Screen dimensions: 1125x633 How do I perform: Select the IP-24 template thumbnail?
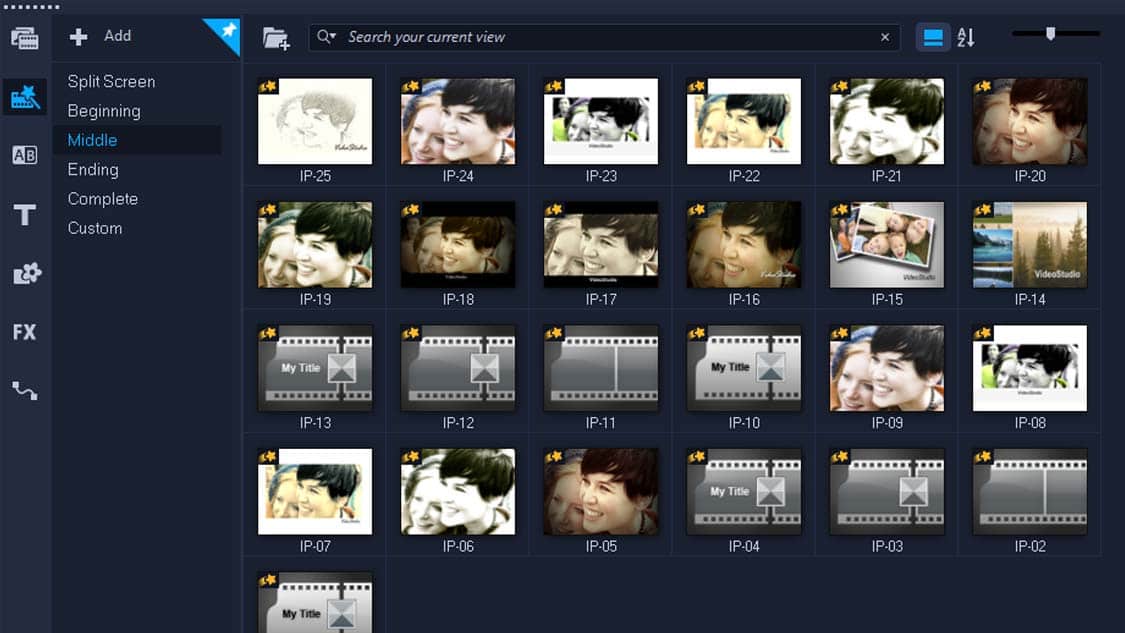coord(458,121)
